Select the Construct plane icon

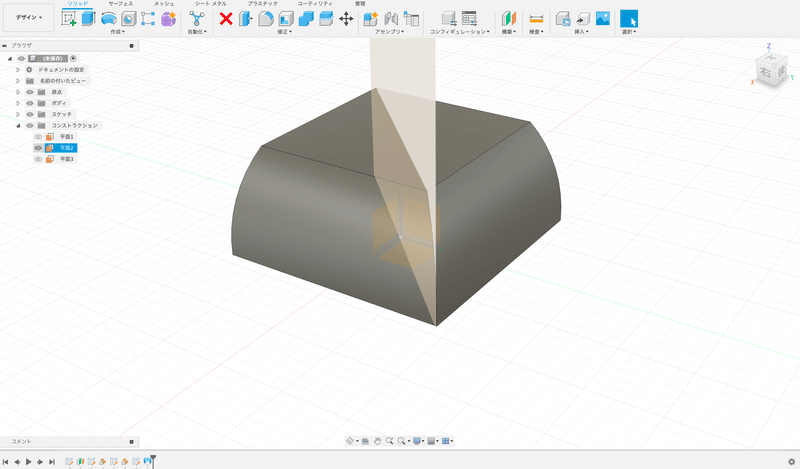click(509, 19)
